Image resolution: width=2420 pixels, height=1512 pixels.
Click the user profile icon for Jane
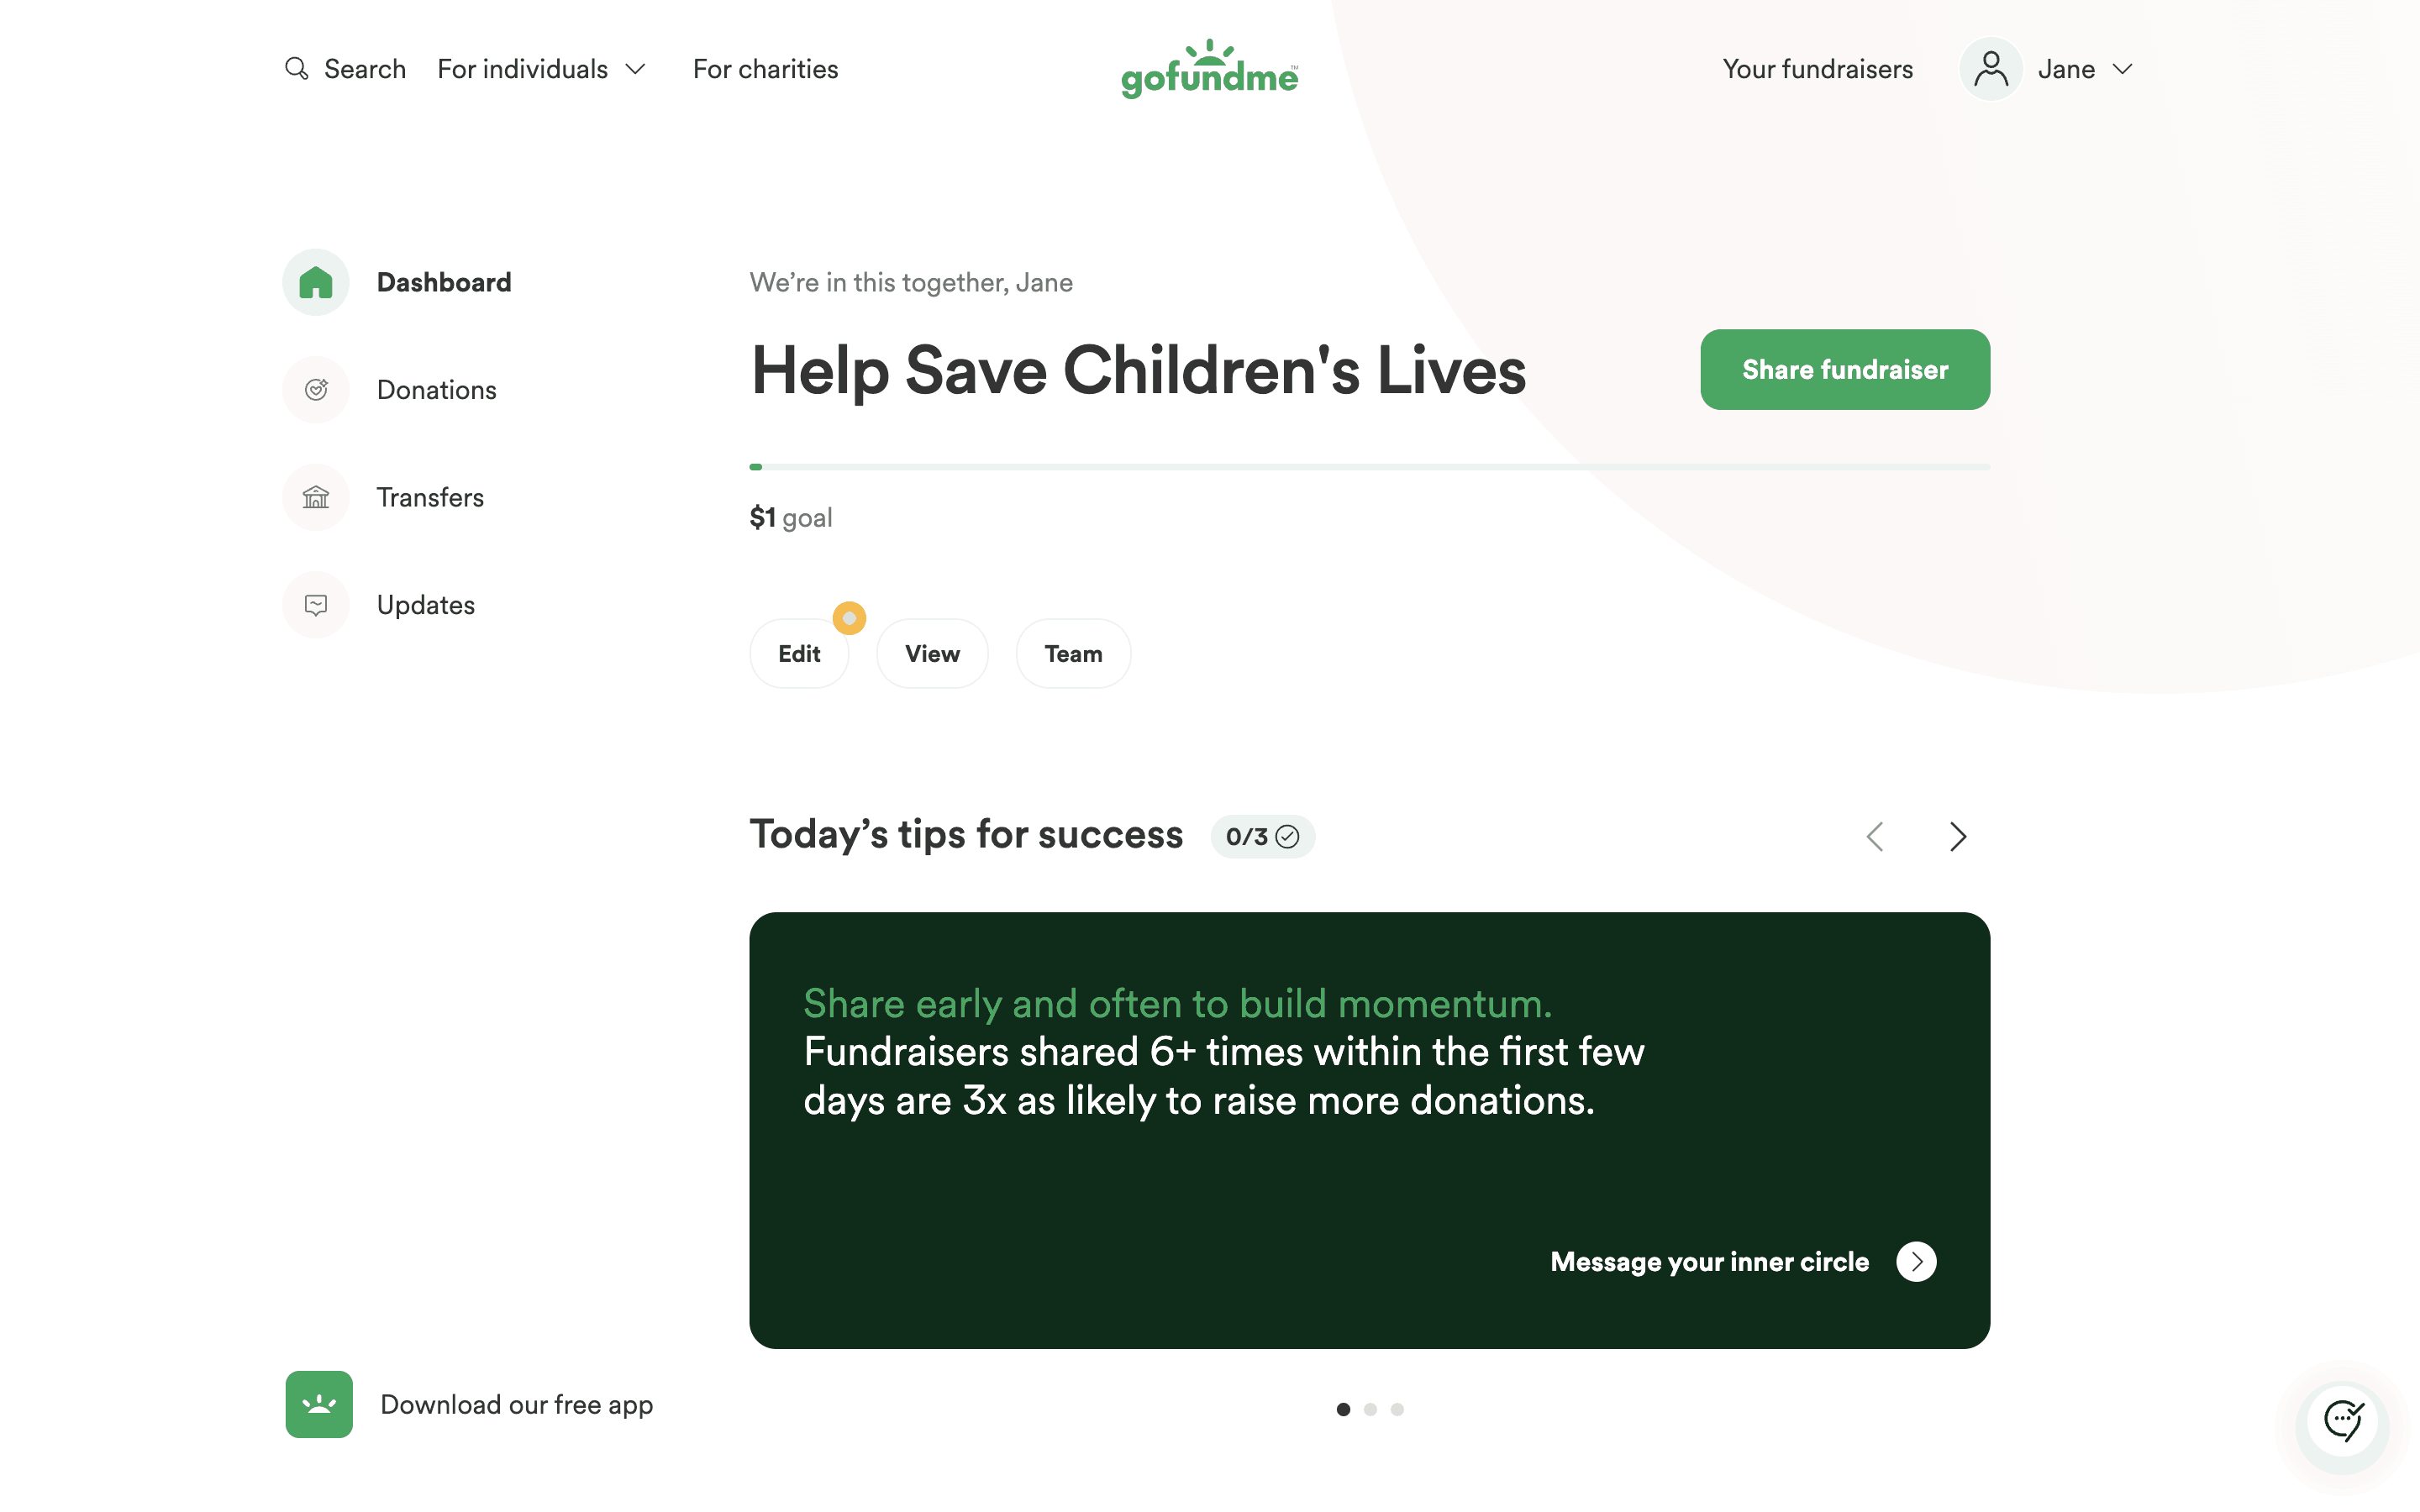(1990, 70)
